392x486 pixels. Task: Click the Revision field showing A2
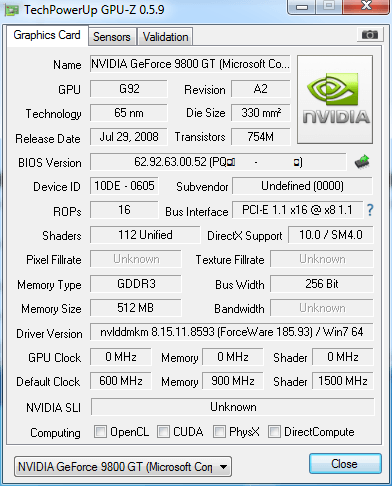tap(260, 89)
